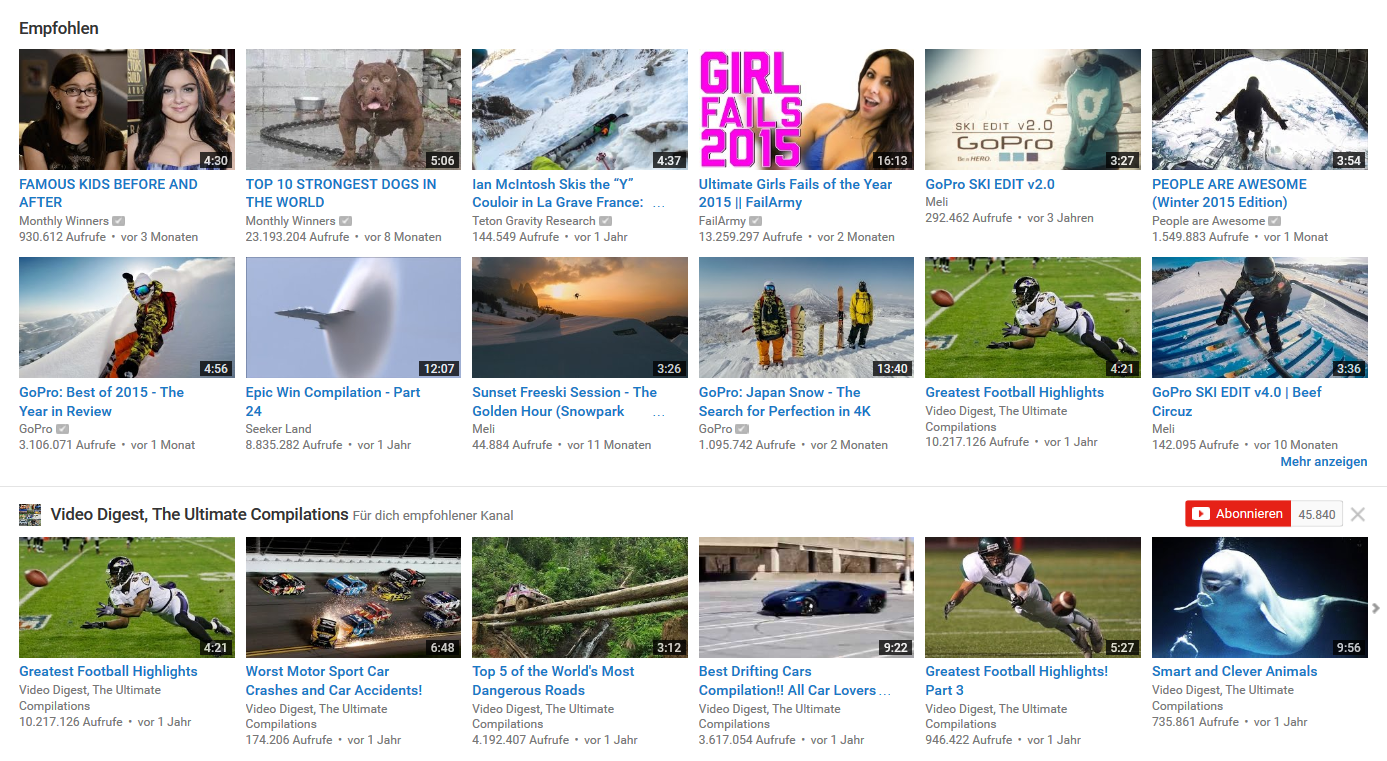The height and width of the screenshot is (761, 1387).
Task: Click the title GoPro: Best of 2015 - The Year in Review
Action: coord(101,402)
